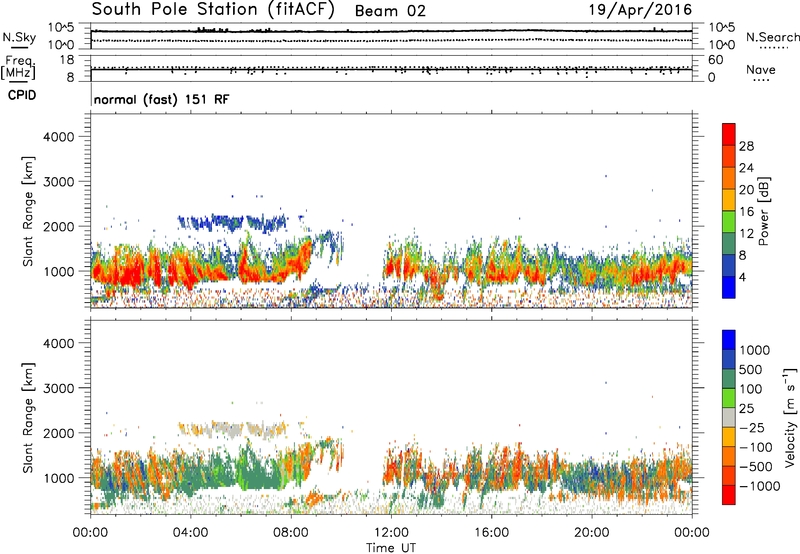This screenshot has width=800, height=554.
Task: Click the '-25' tick on the velocity scale
Action: (x=752, y=428)
